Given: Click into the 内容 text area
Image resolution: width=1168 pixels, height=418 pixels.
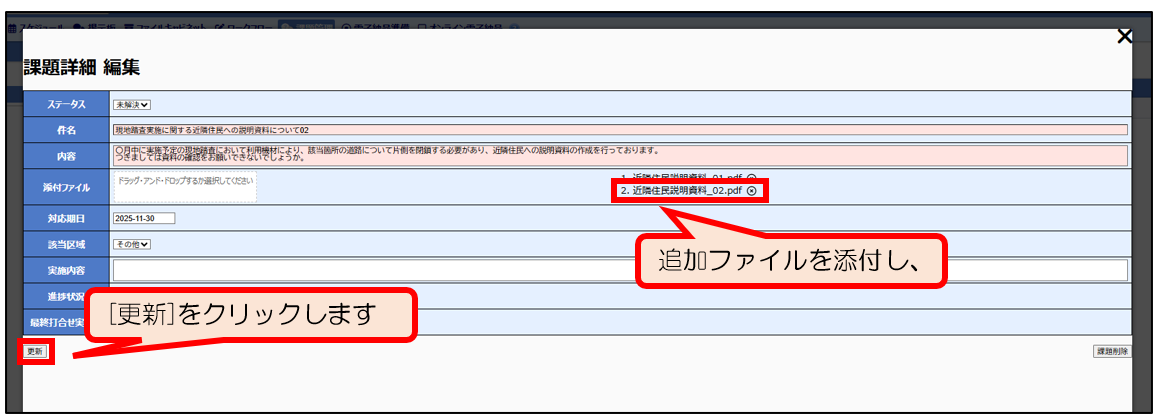Looking at the screenshot, I should coord(619,155).
